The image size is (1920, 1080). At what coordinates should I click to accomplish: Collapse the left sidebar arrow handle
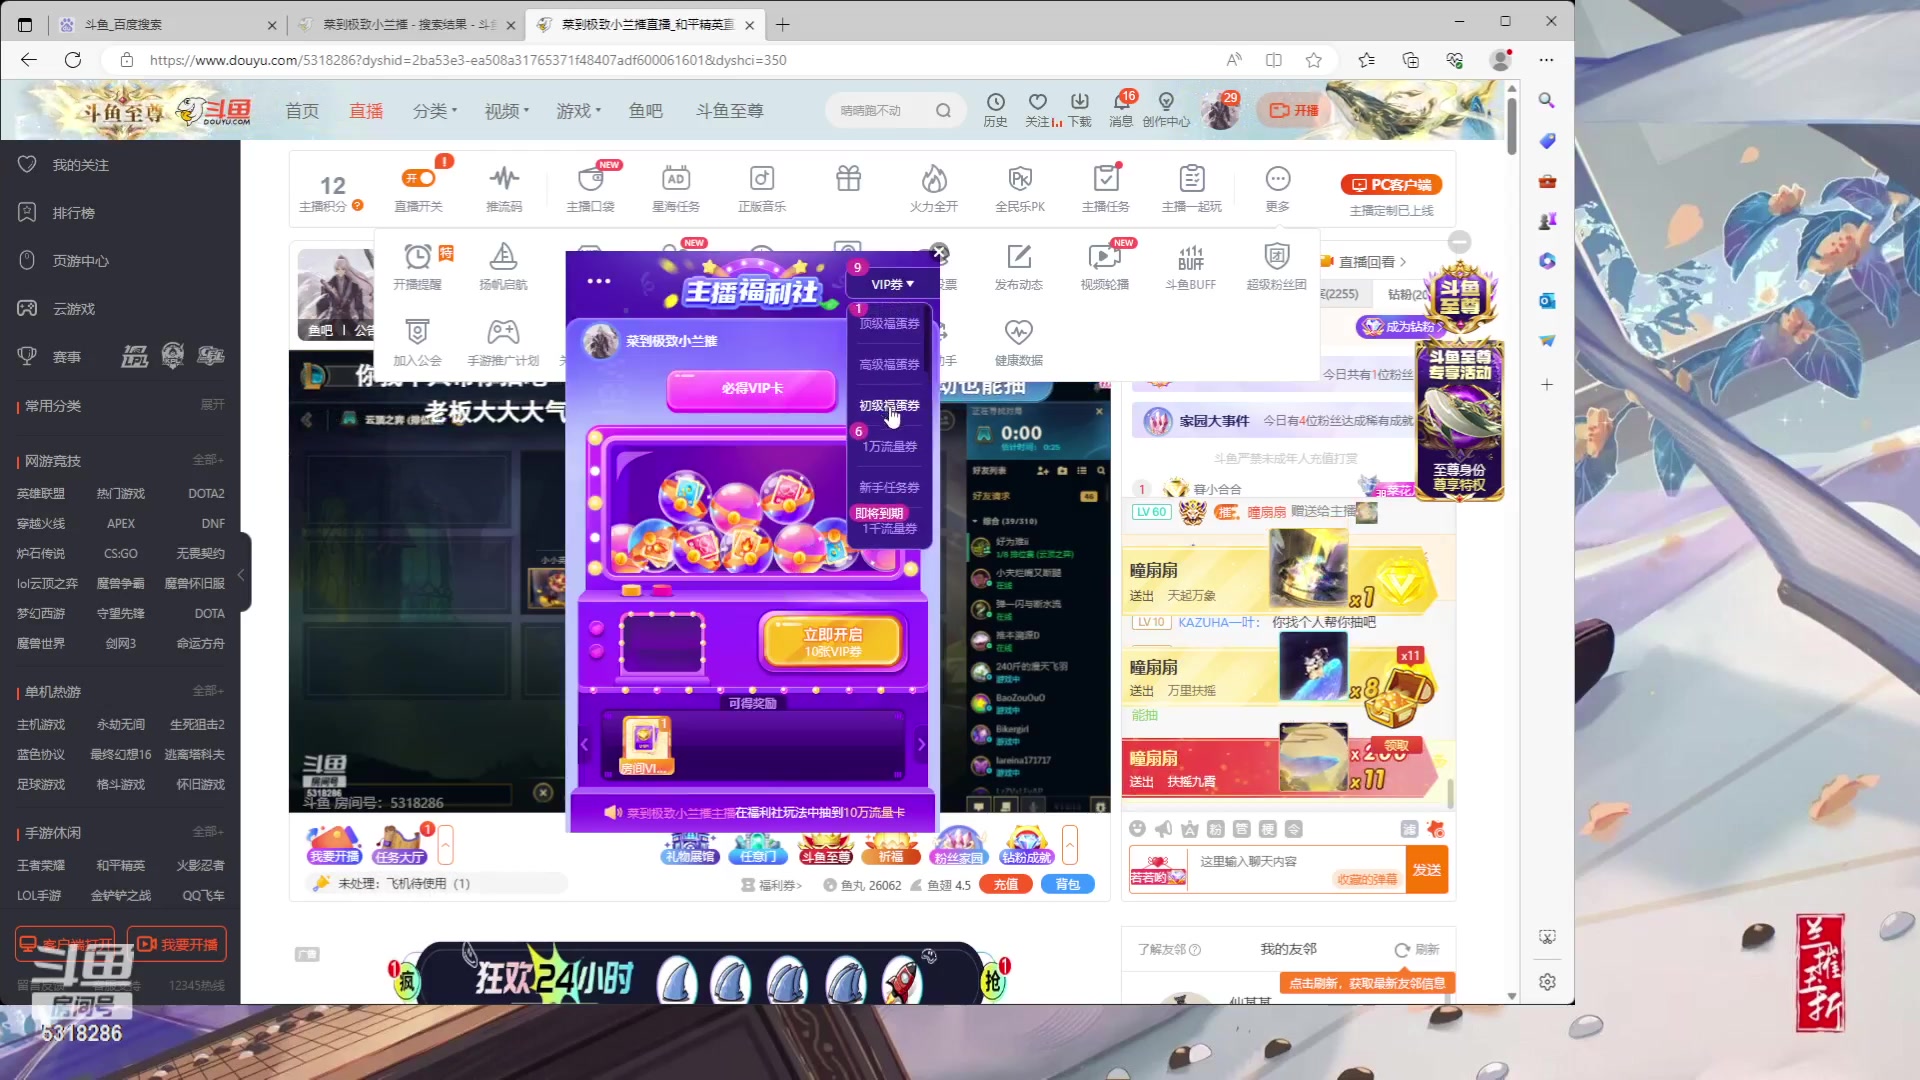(241, 572)
